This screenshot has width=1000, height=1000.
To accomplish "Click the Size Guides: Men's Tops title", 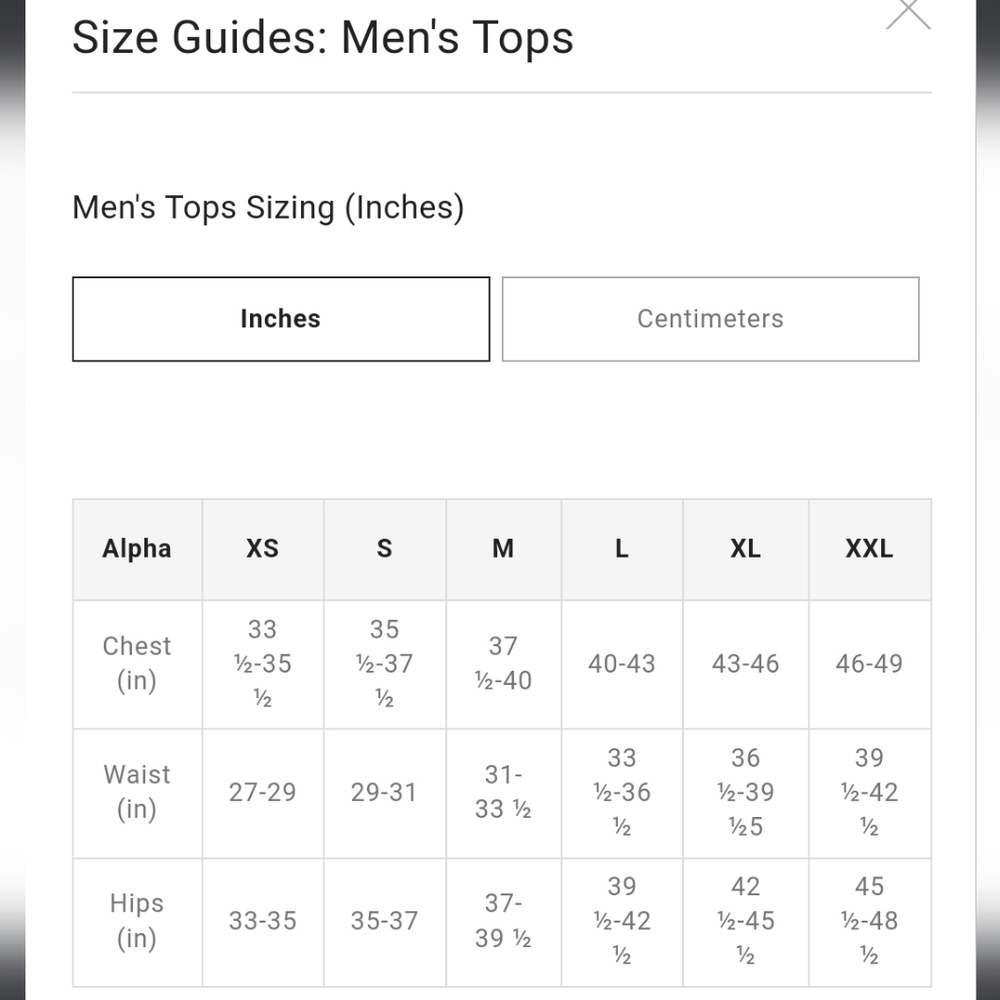I will coord(323,38).
